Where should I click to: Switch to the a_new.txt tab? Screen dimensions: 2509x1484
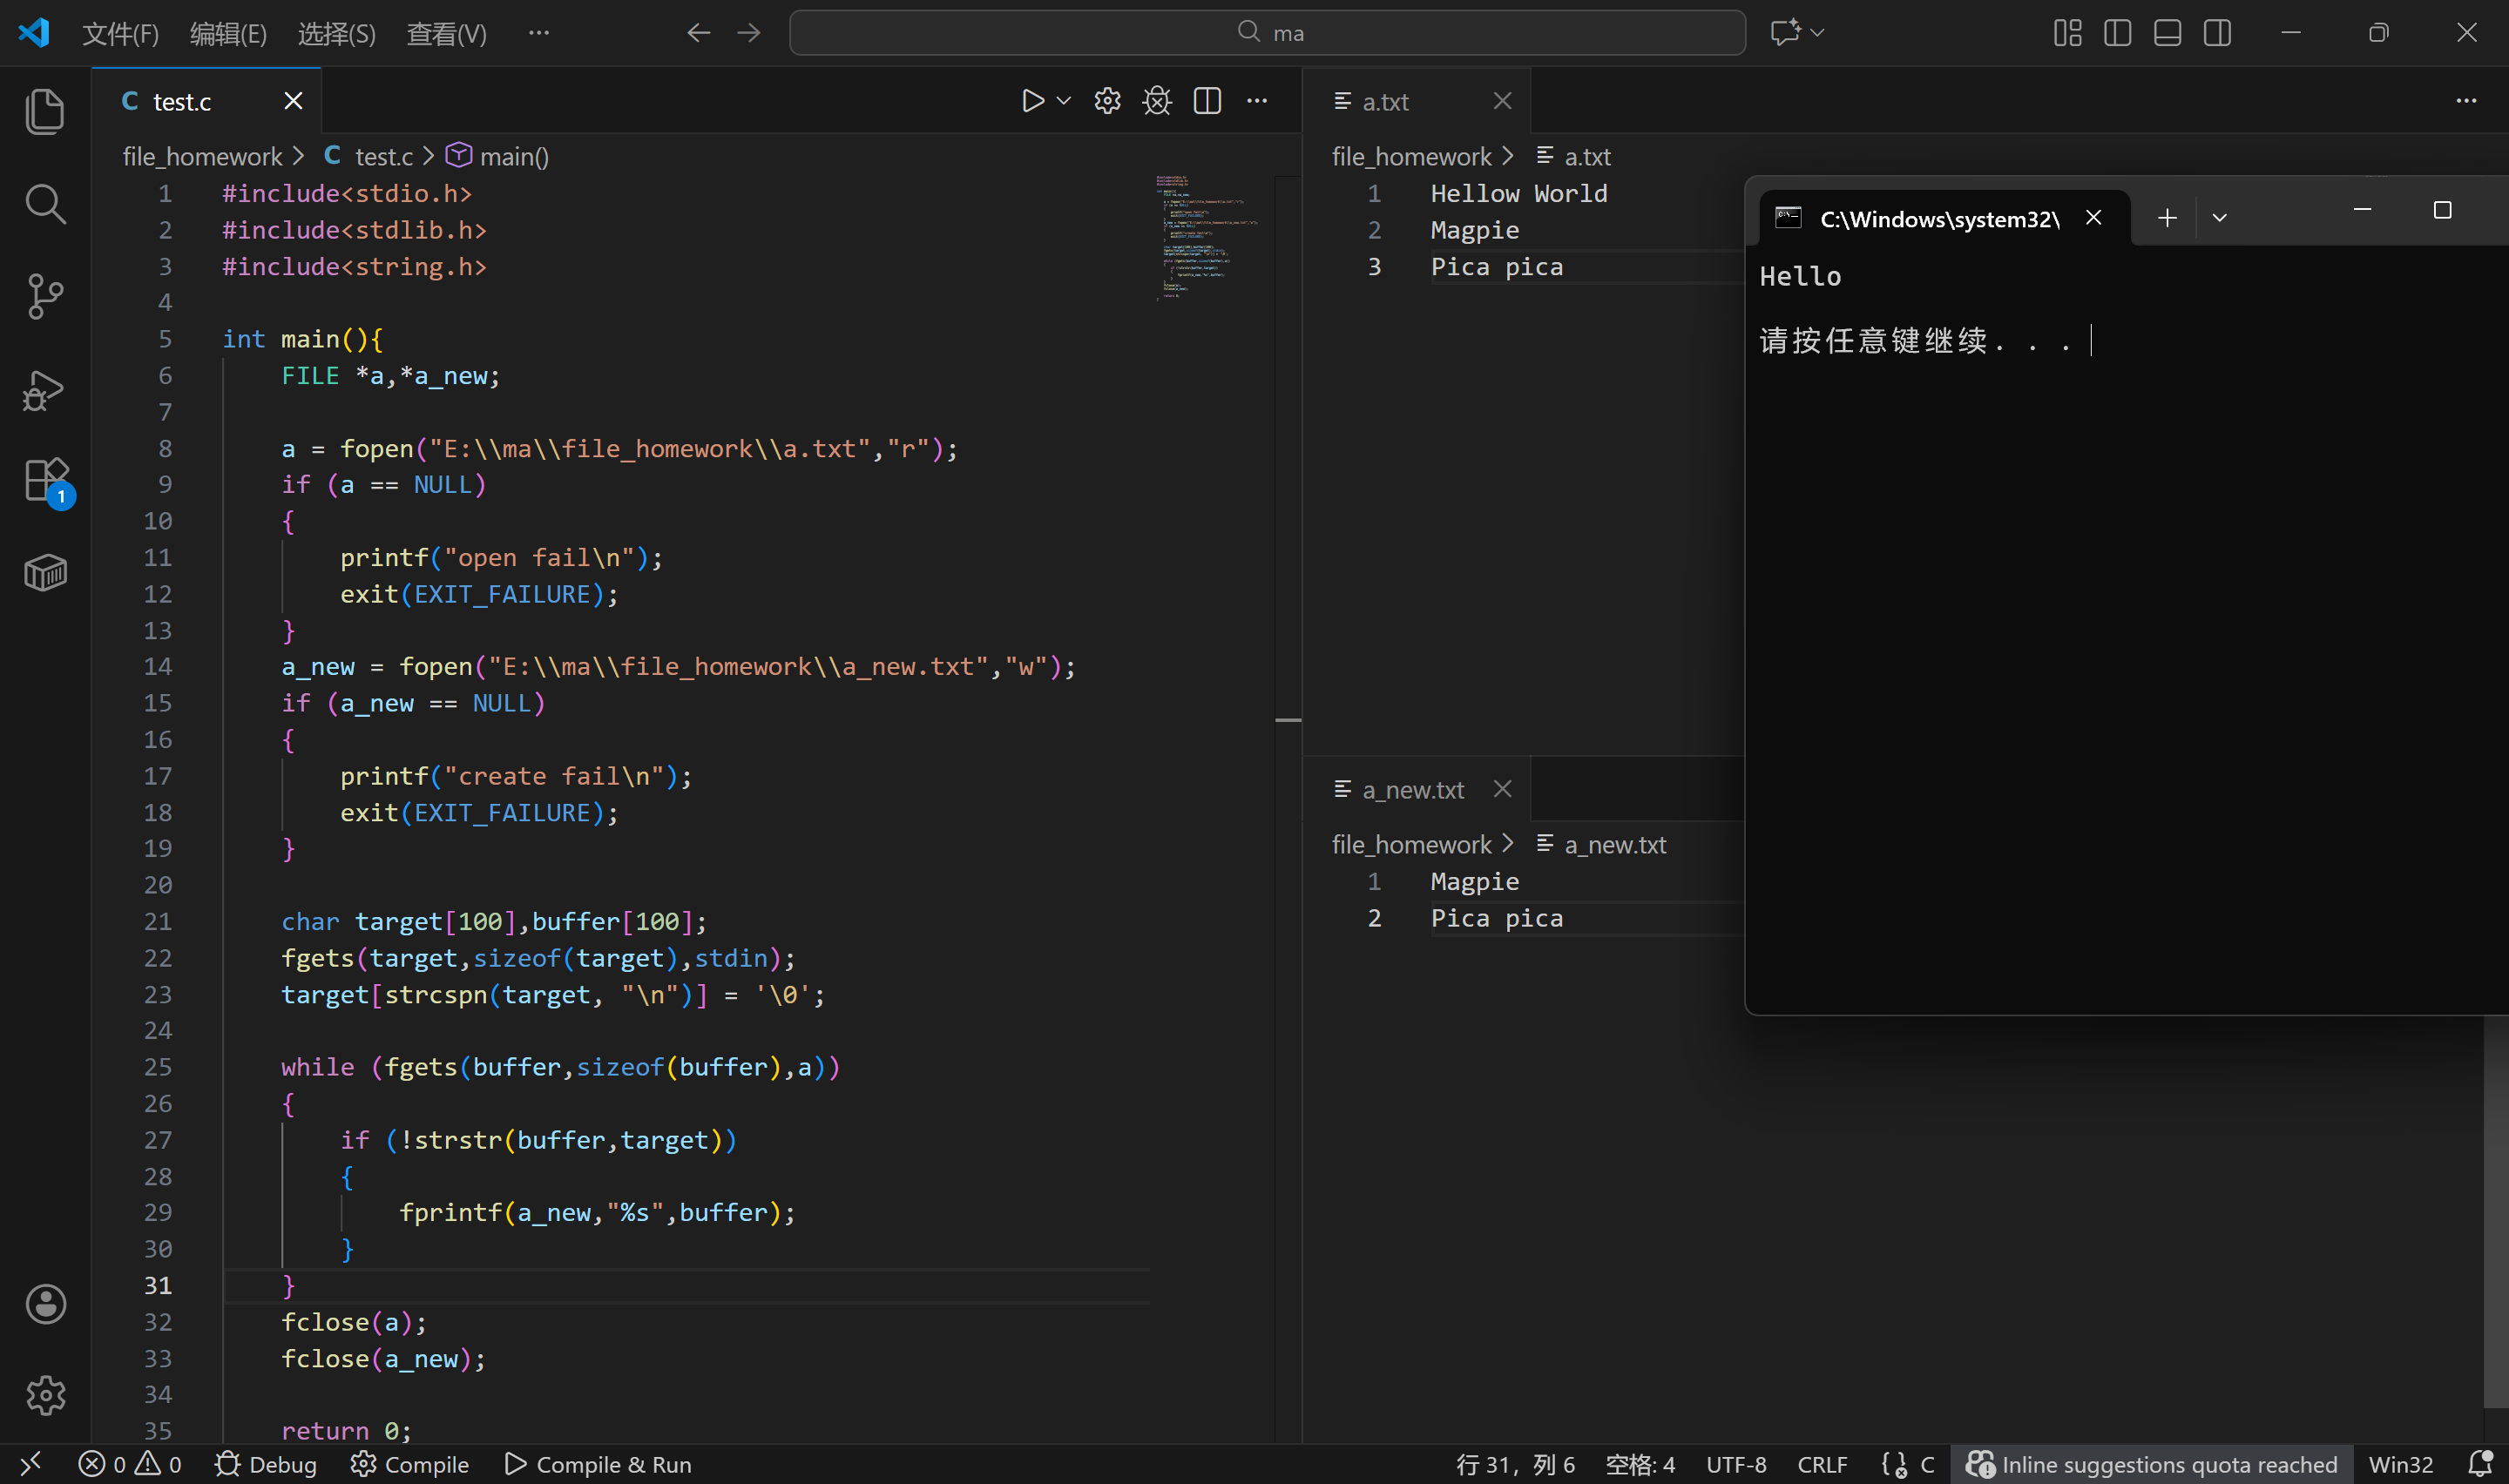point(1412,790)
